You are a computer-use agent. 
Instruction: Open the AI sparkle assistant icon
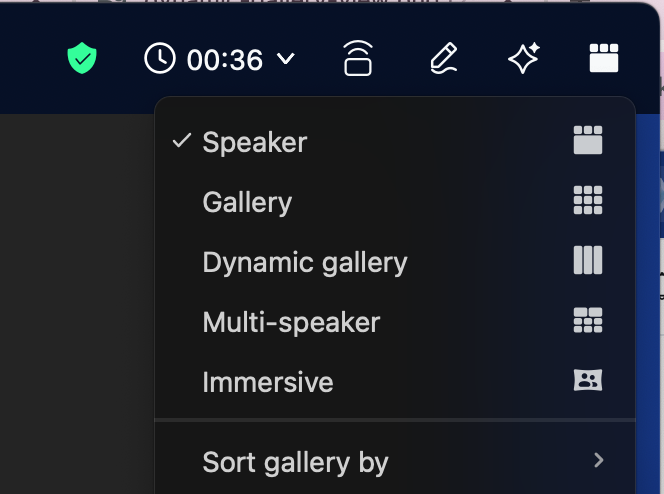pos(523,59)
